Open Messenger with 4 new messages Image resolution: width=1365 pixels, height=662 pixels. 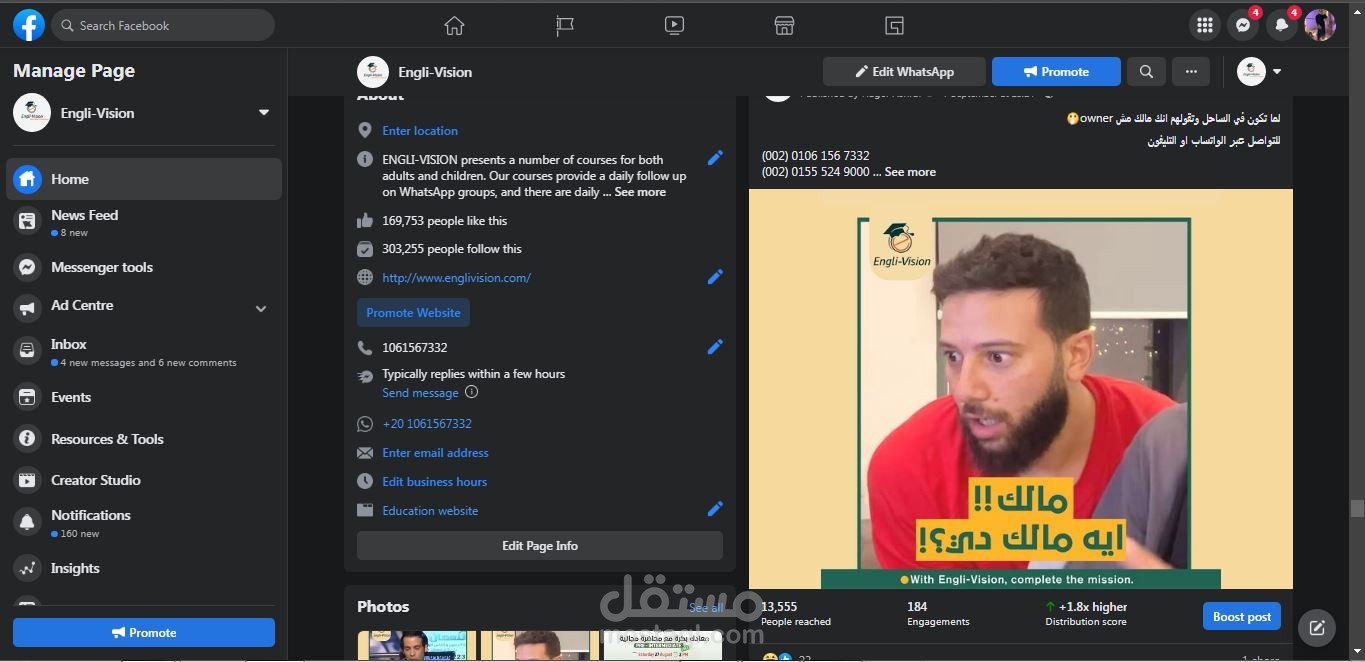[x=1243, y=25]
